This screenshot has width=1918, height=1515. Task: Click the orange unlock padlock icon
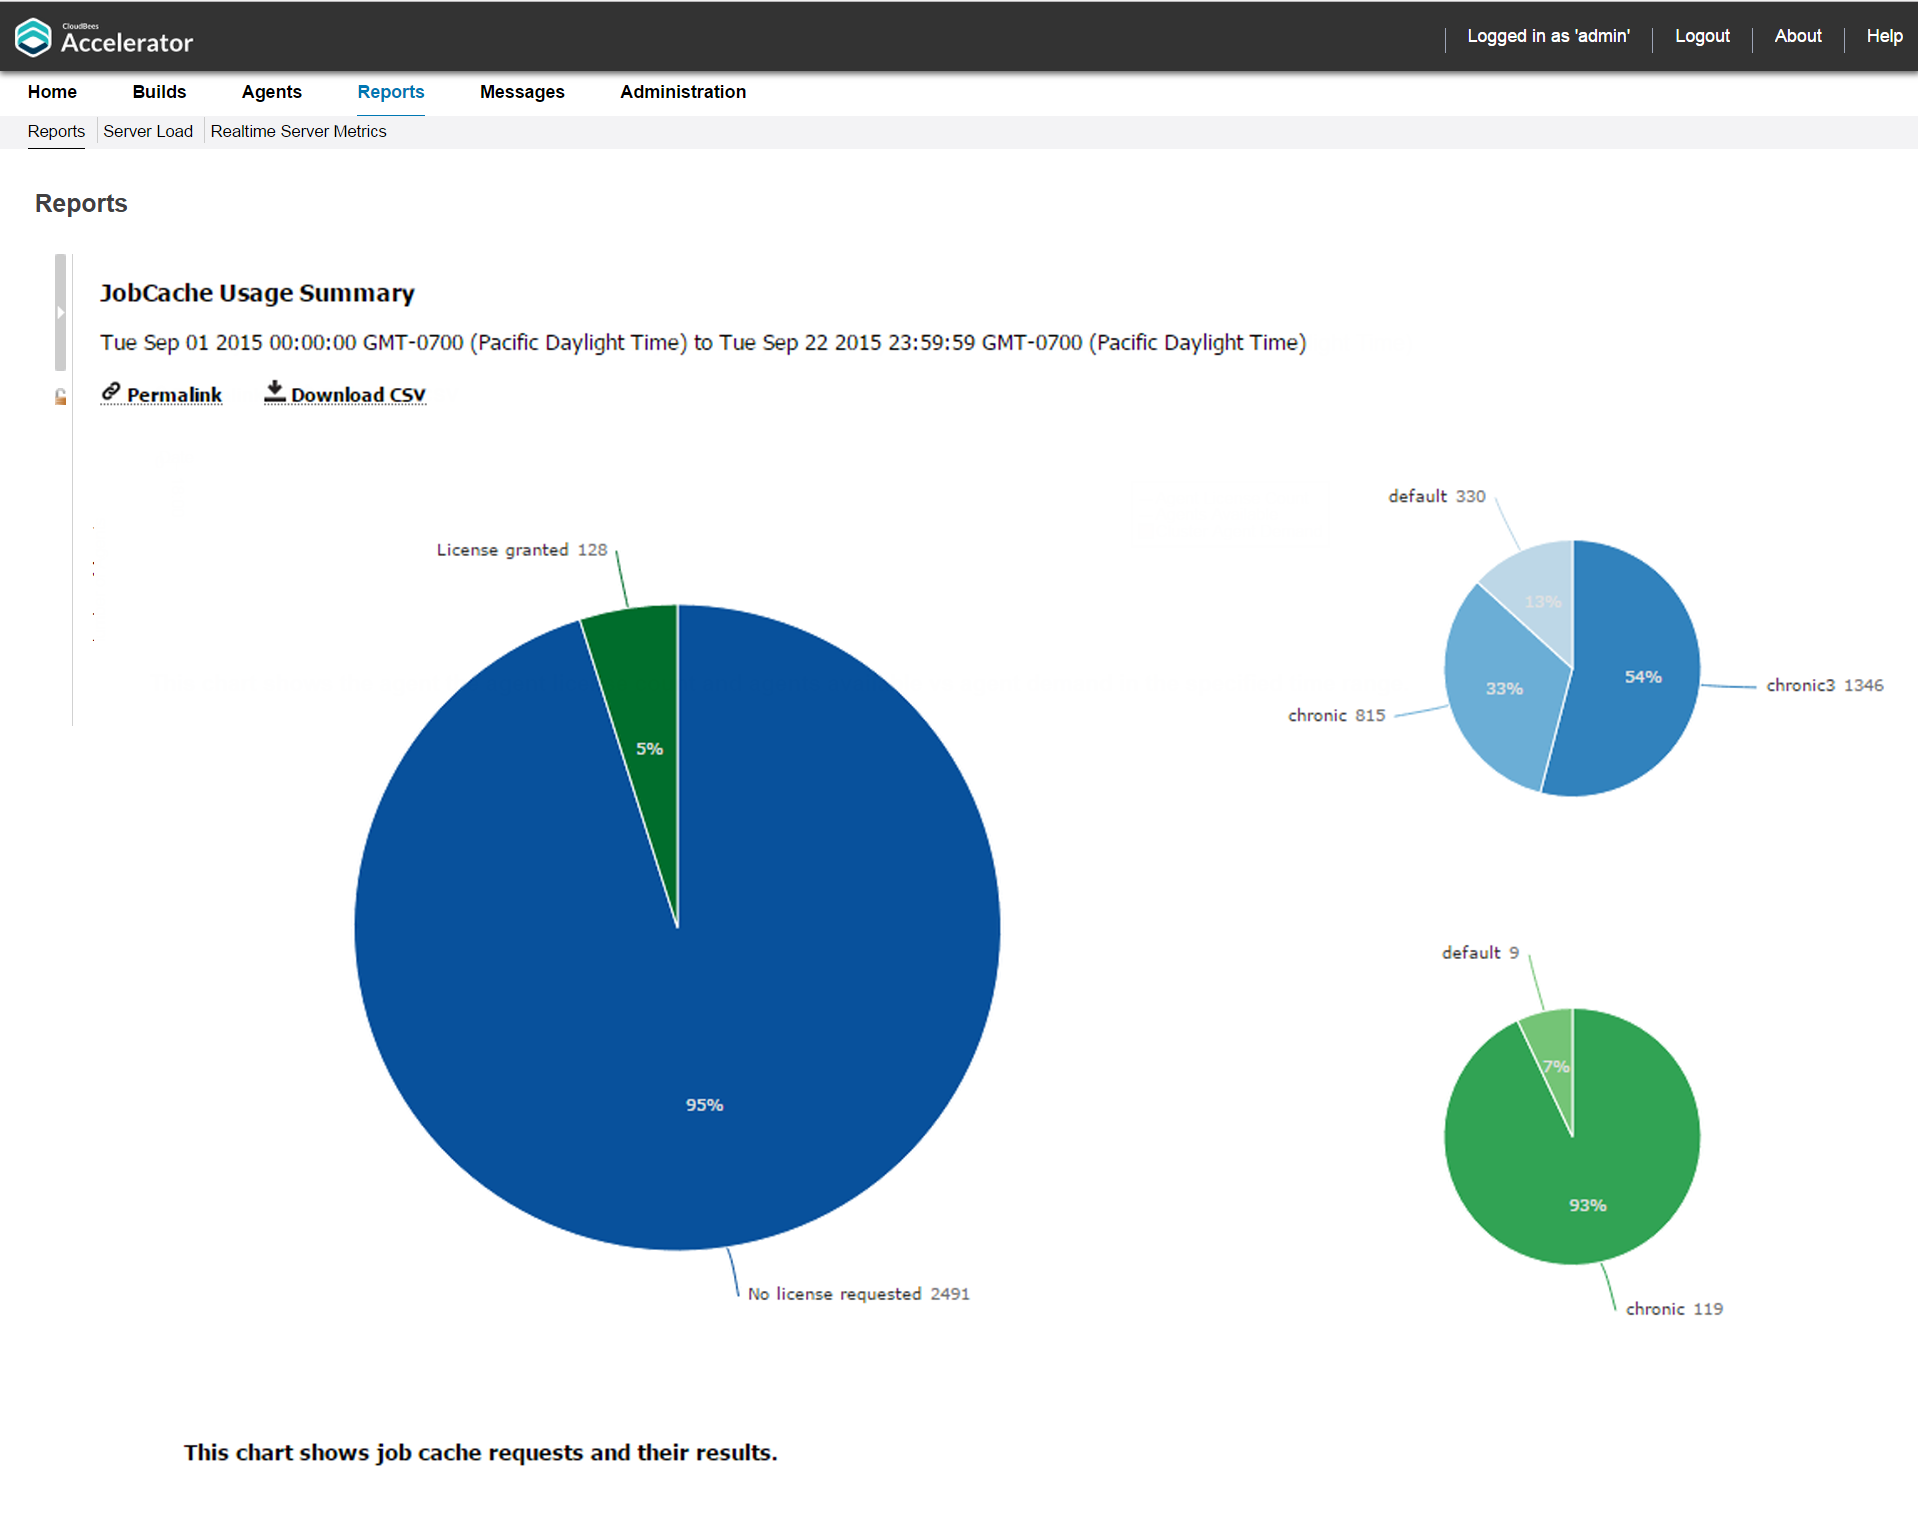coord(61,397)
